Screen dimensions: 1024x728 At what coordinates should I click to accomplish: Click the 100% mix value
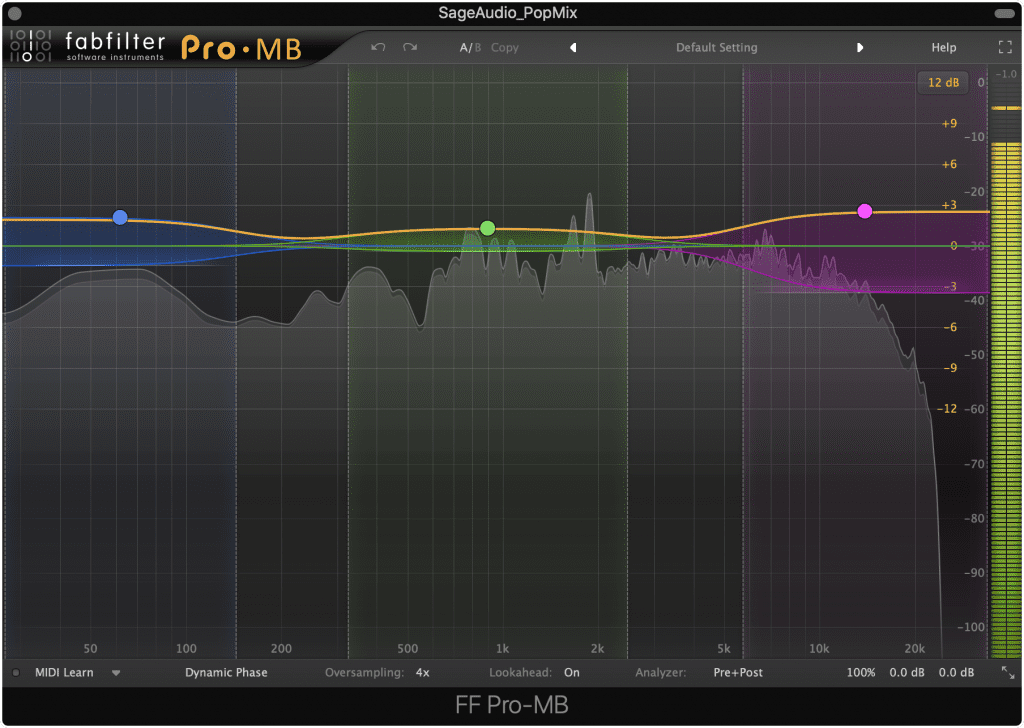point(861,673)
